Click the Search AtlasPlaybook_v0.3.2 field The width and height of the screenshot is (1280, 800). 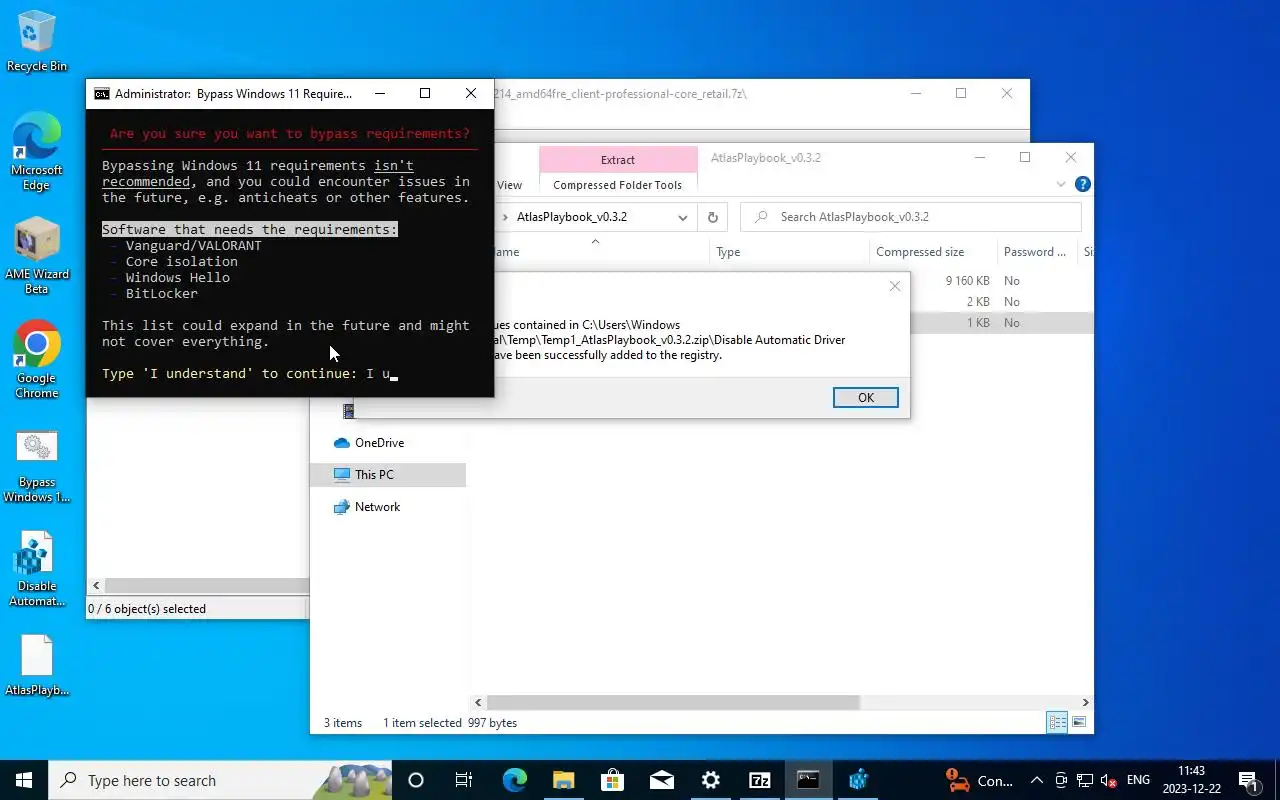[911, 217]
